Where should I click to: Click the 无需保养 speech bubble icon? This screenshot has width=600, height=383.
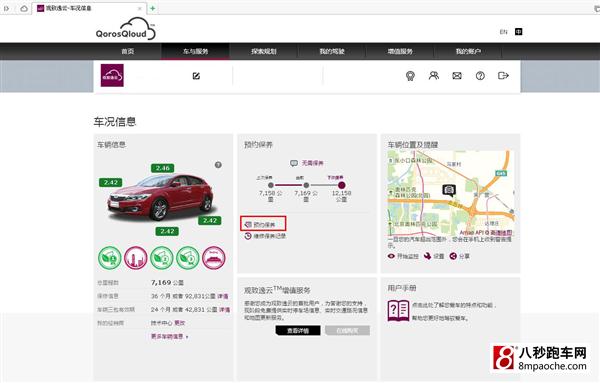point(293,163)
